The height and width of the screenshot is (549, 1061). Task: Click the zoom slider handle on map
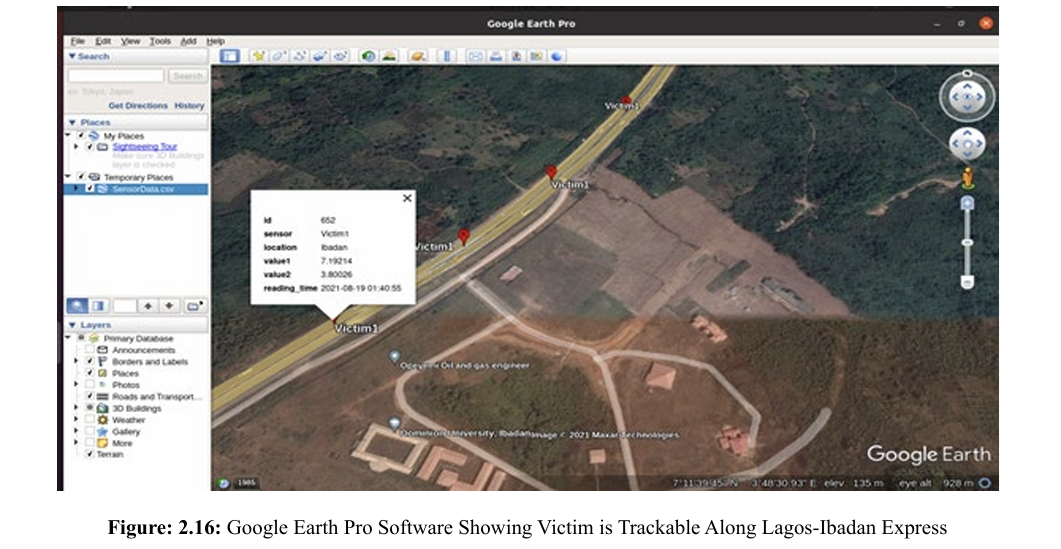(967, 242)
